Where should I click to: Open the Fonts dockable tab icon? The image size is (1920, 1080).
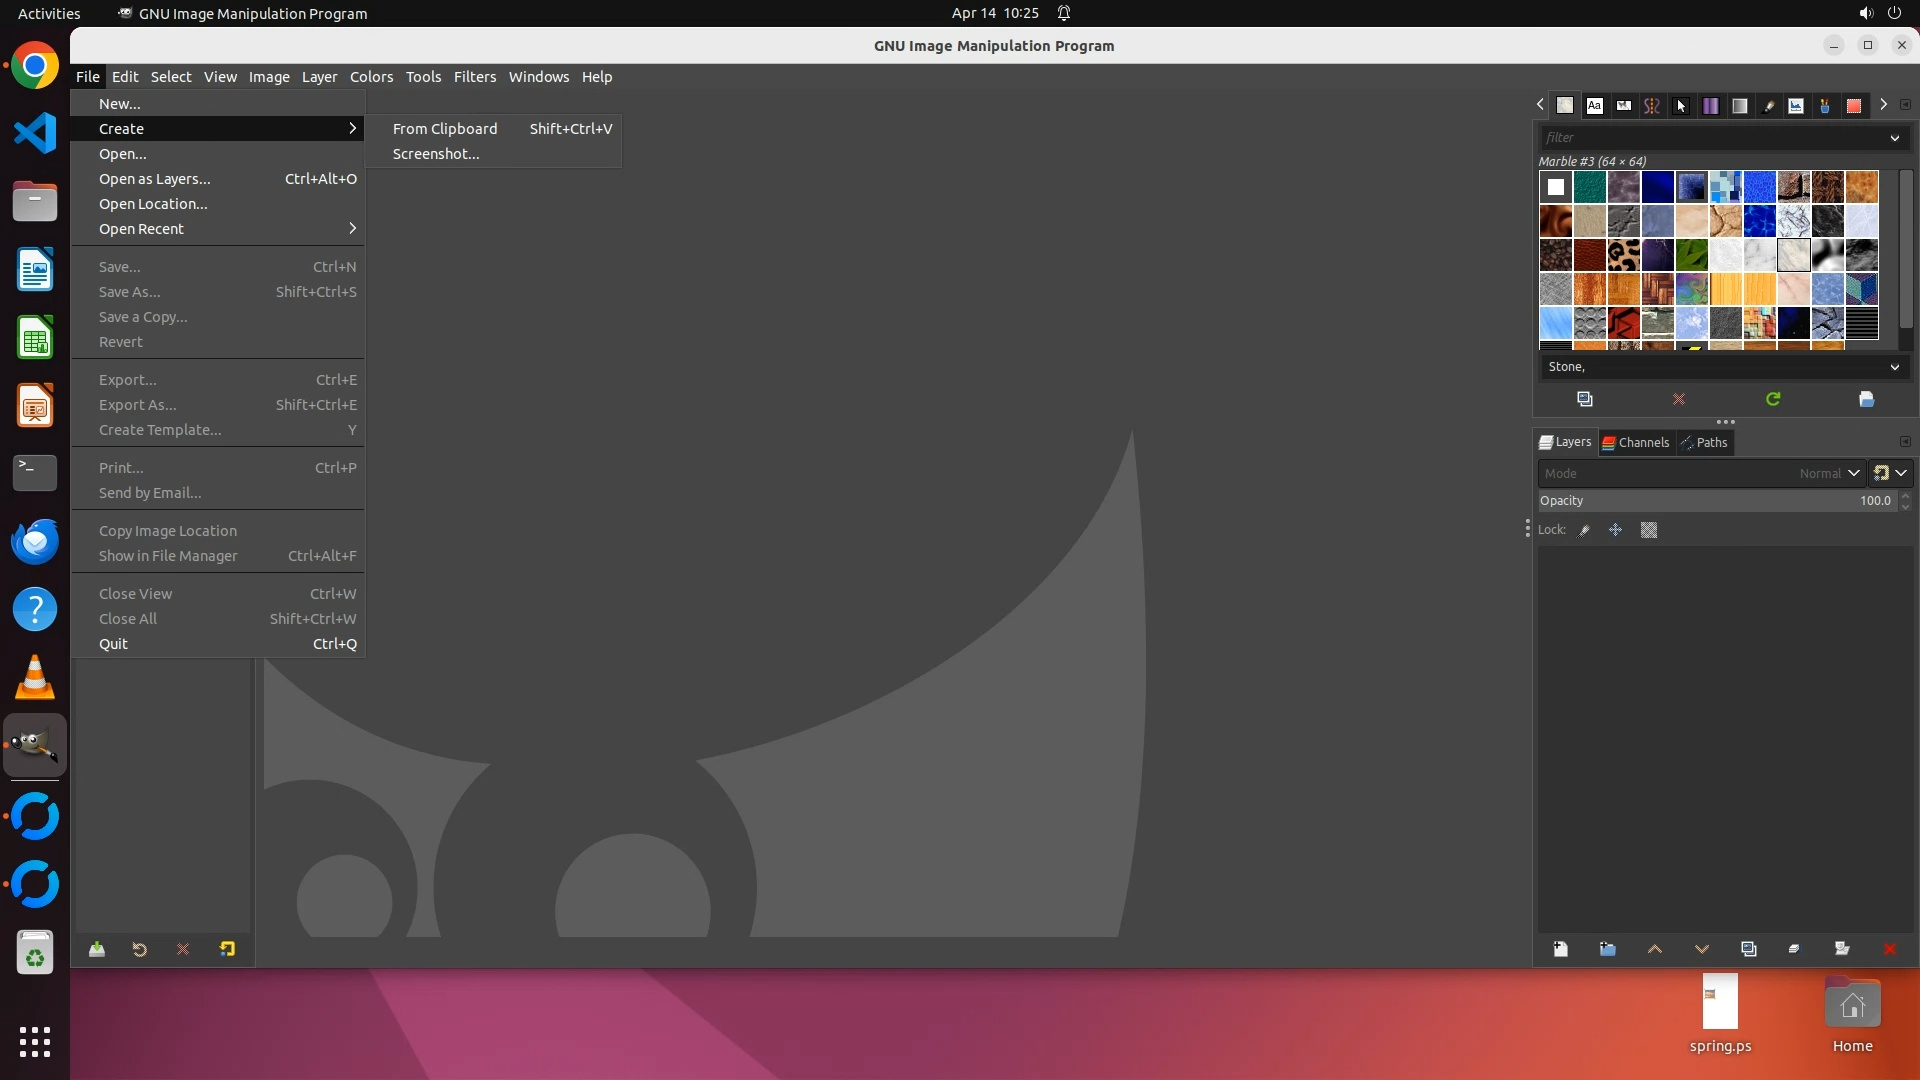(1595, 105)
